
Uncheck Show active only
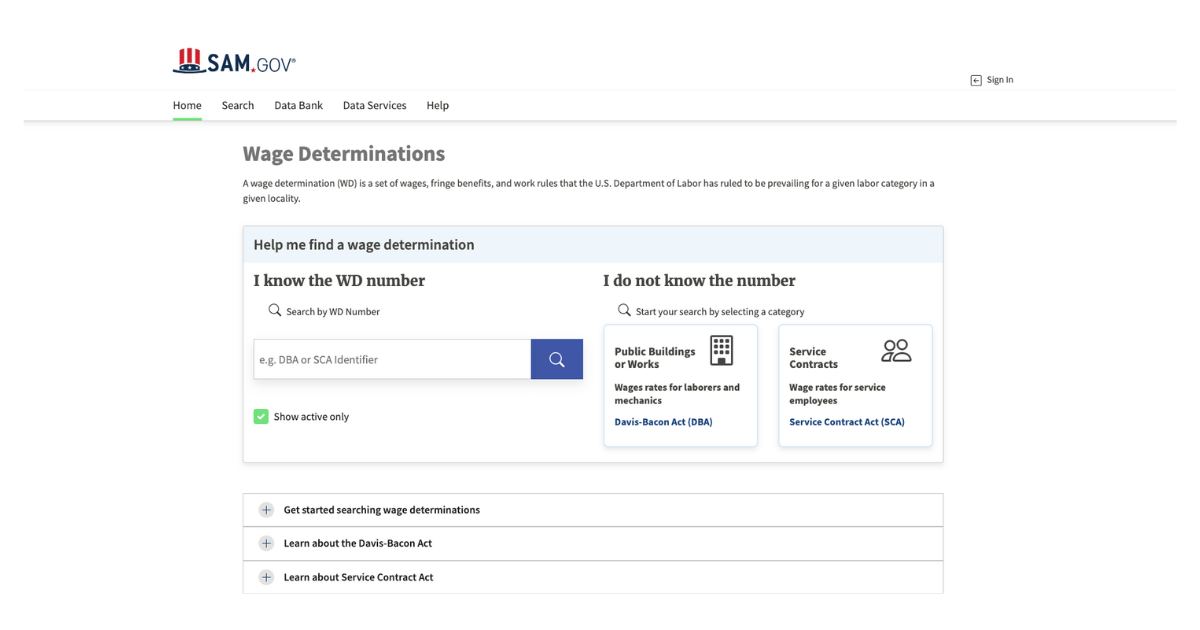point(261,416)
